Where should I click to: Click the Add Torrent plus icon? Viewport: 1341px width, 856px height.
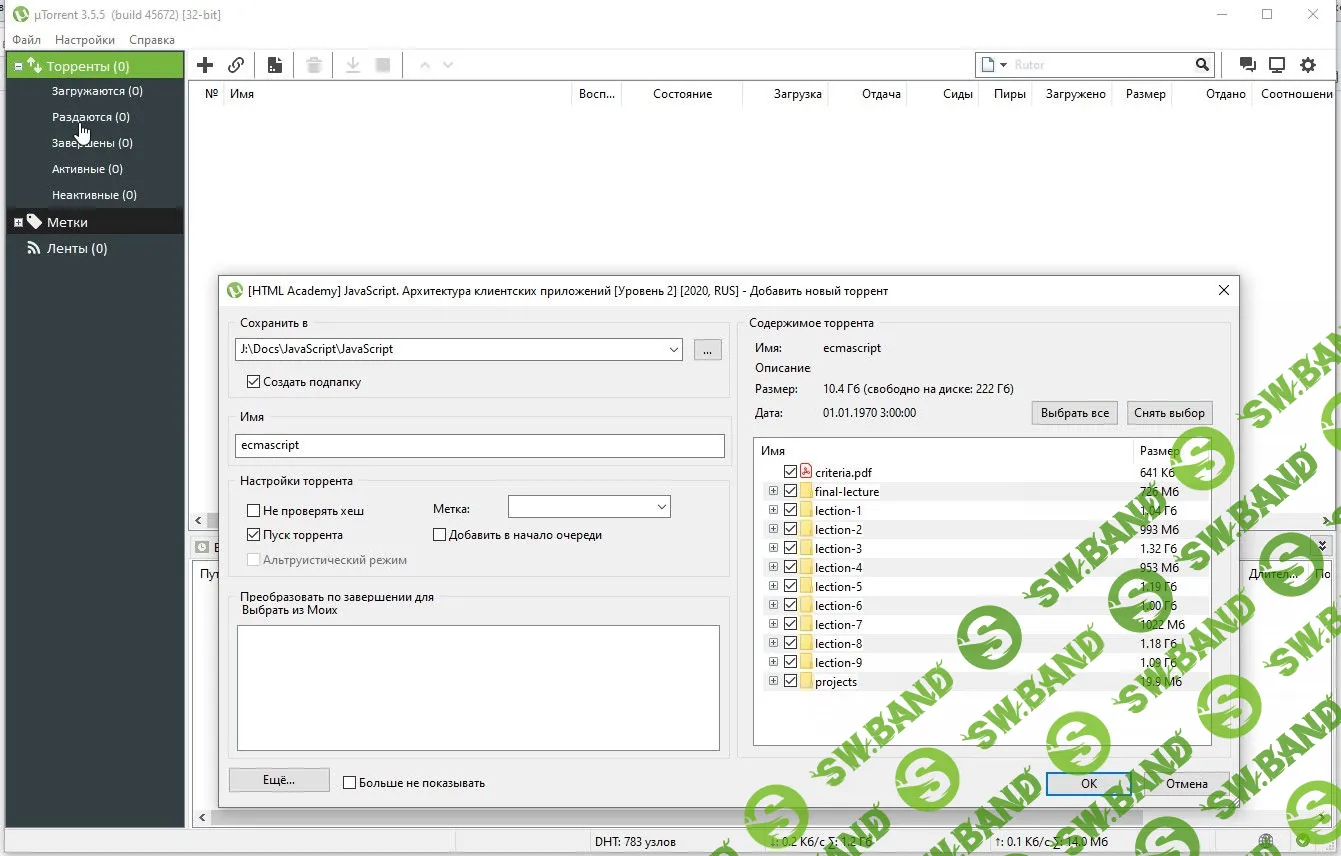click(205, 65)
